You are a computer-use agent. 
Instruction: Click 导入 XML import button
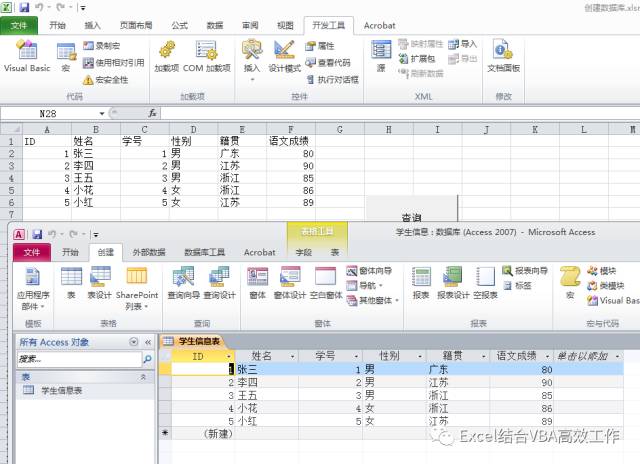462,44
